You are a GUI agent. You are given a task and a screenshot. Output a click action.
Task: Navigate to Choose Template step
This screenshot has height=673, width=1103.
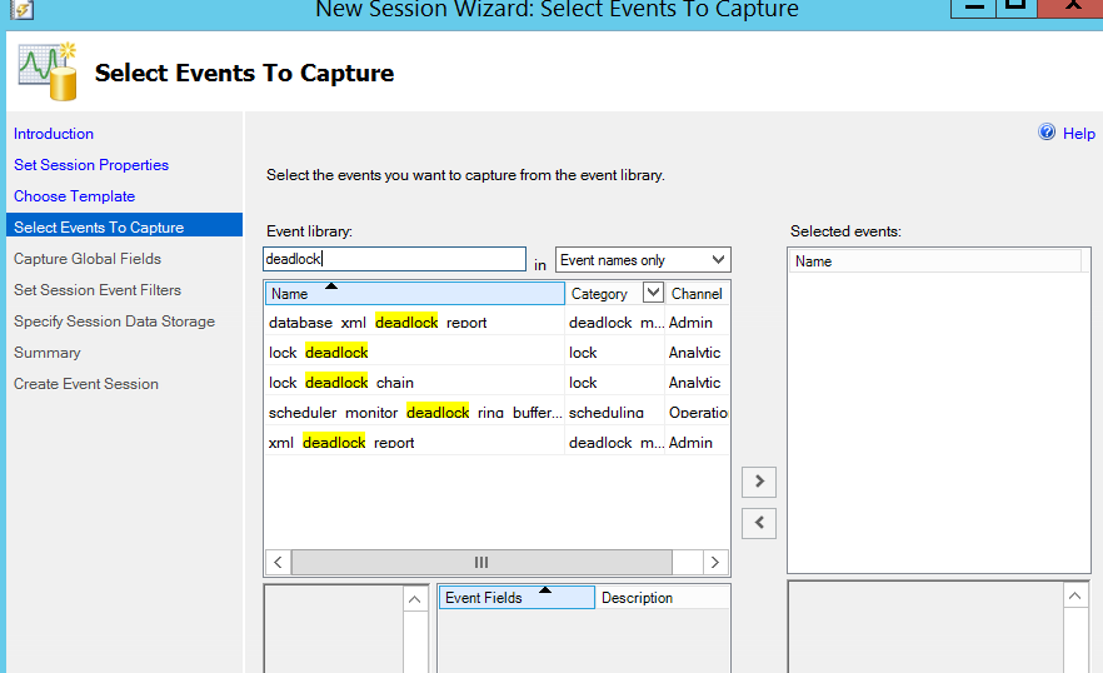click(74, 196)
